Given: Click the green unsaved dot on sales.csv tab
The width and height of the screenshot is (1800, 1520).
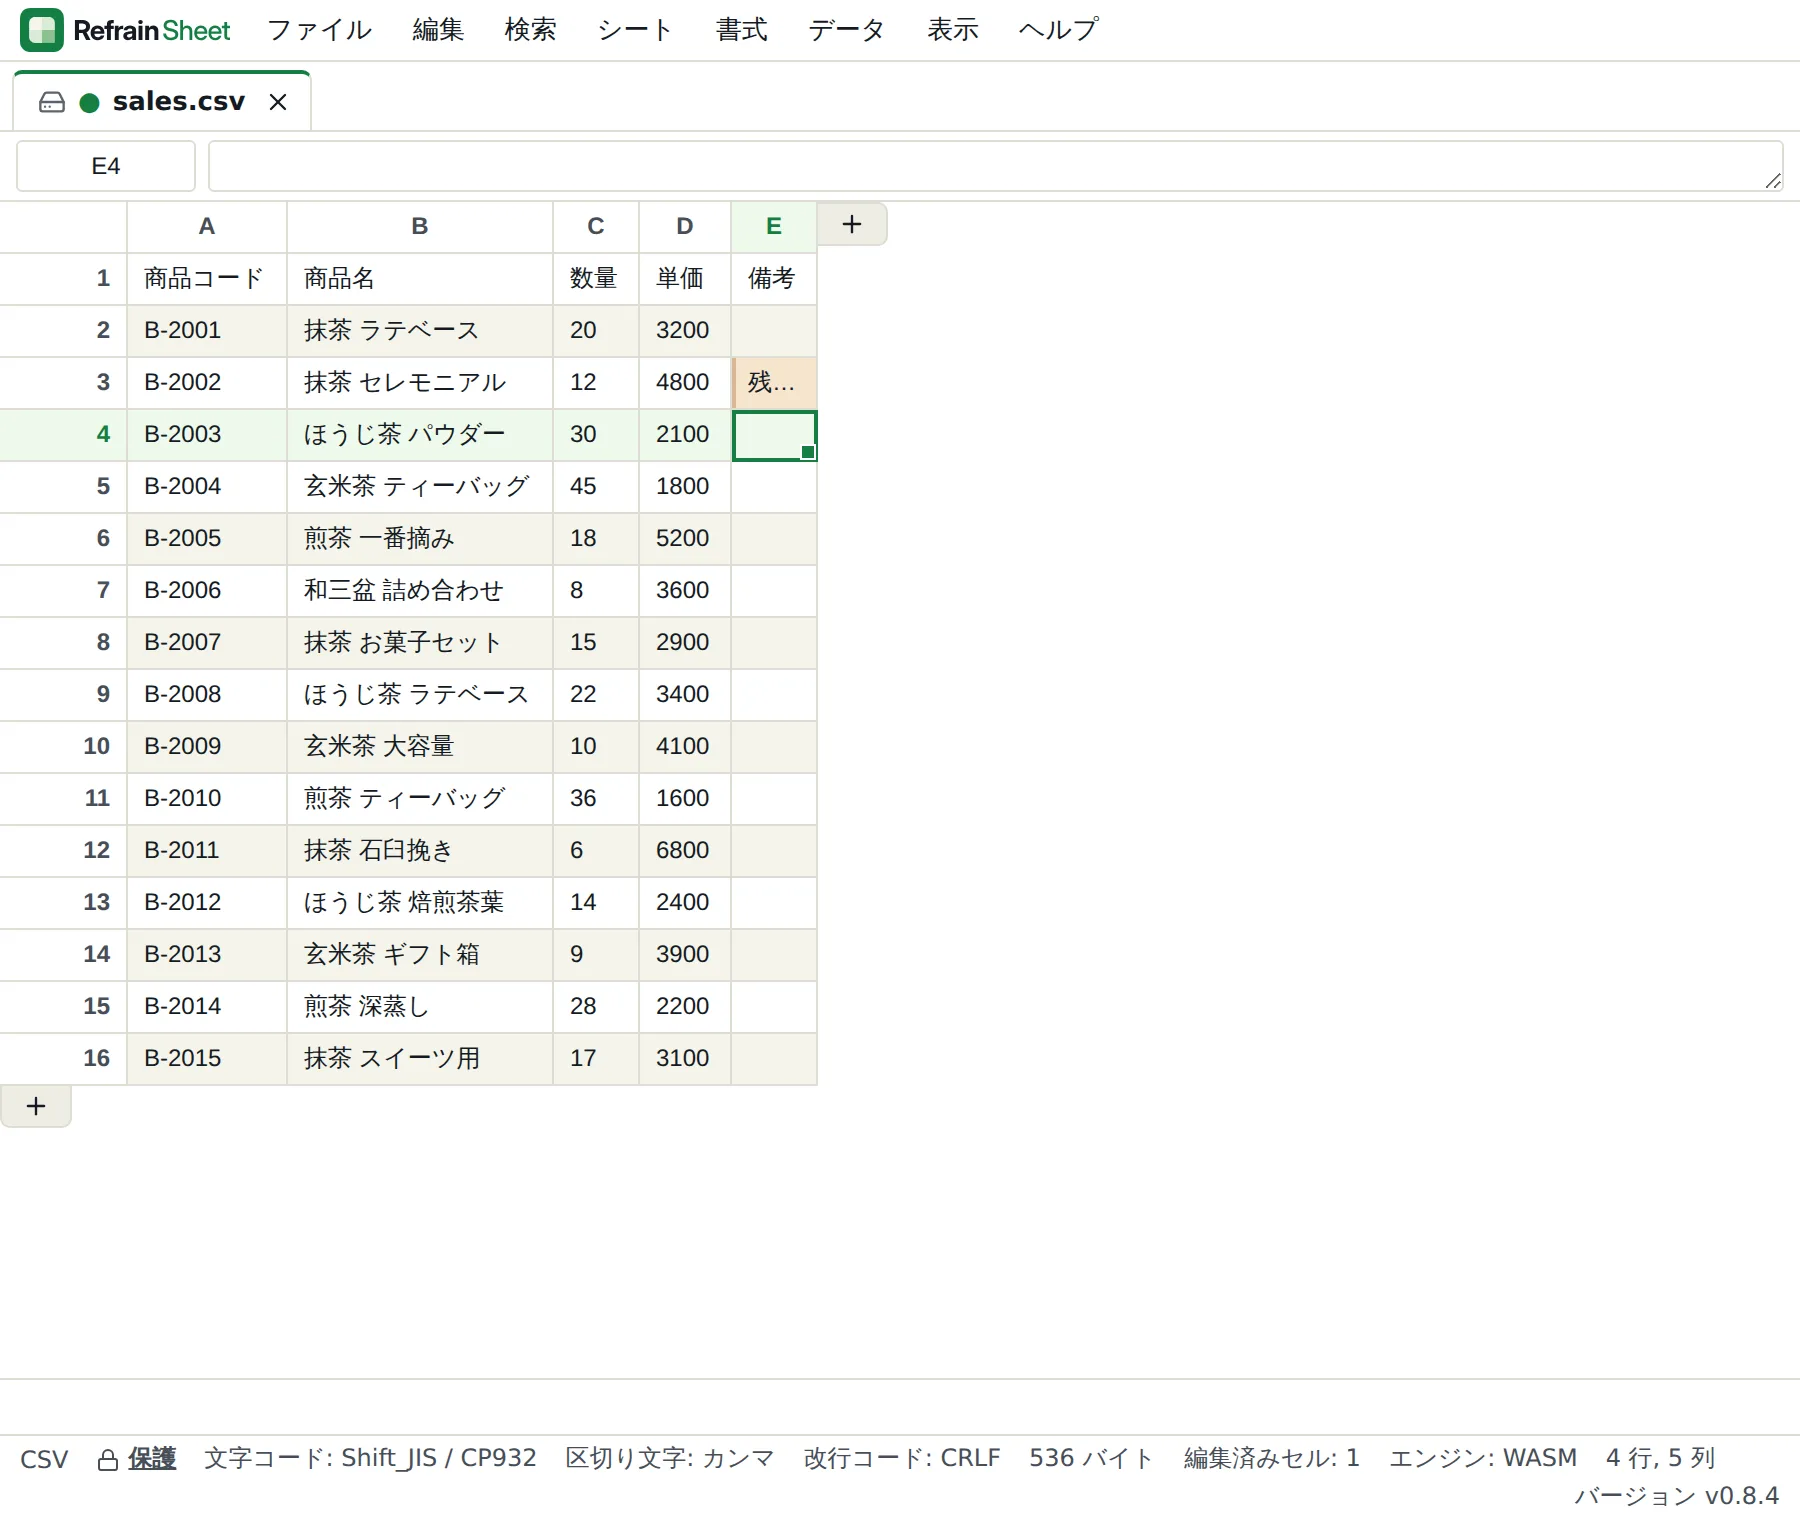Looking at the screenshot, I should click(89, 102).
